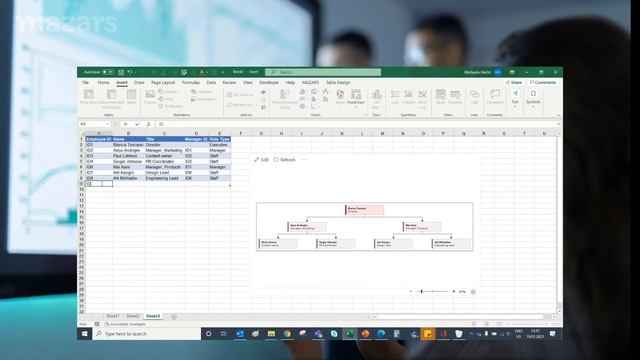Insert a Column sparkline
640x360 pixels.
[409, 97]
